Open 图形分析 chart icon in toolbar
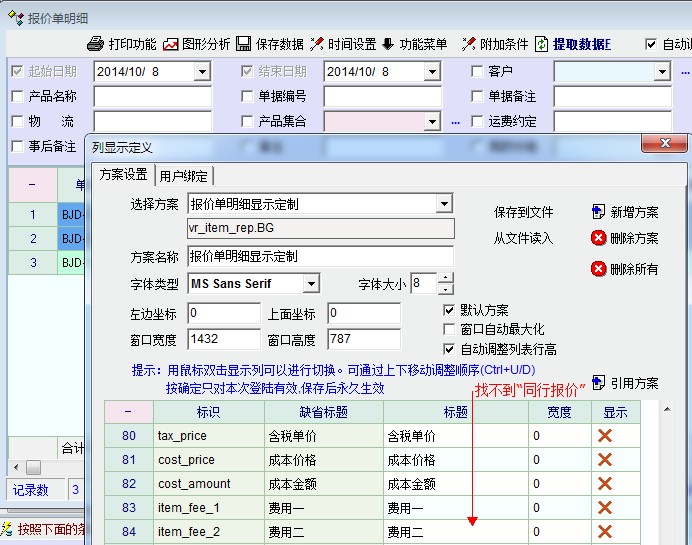The image size is (692, 545). point(171,44)
